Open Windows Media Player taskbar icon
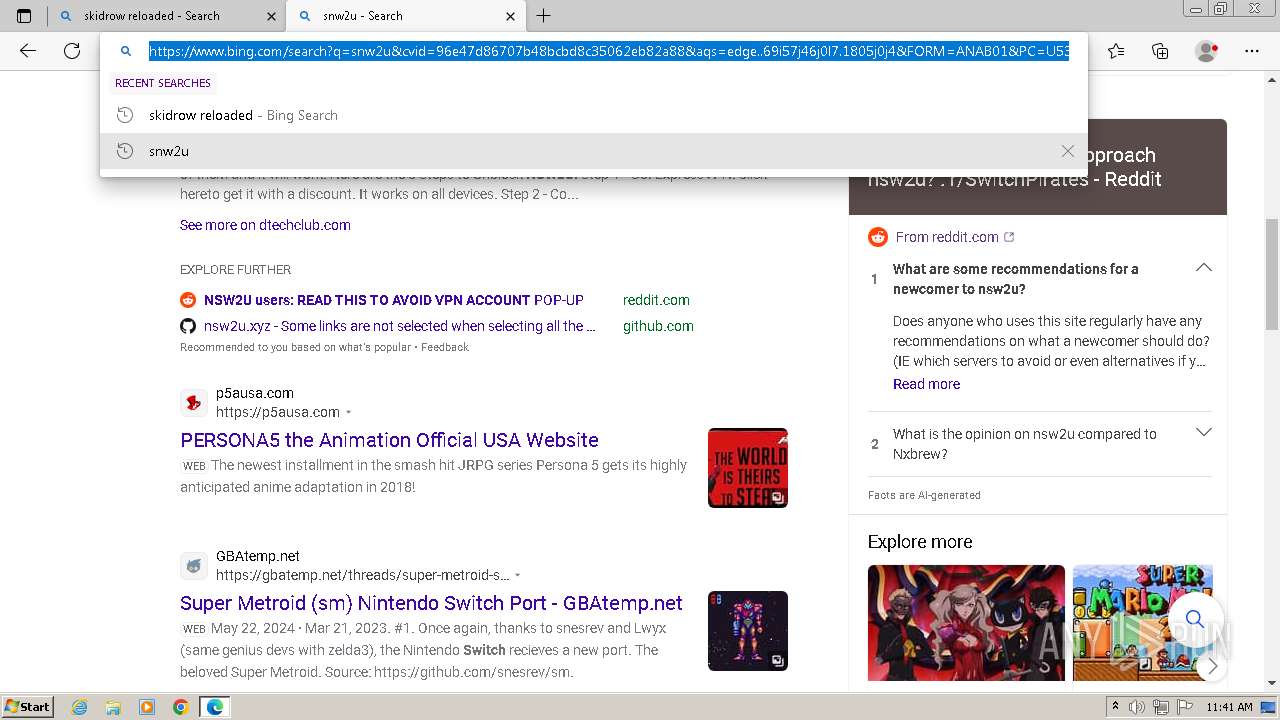Screen dimensions: 1280x720 click(x=147, y=707)
